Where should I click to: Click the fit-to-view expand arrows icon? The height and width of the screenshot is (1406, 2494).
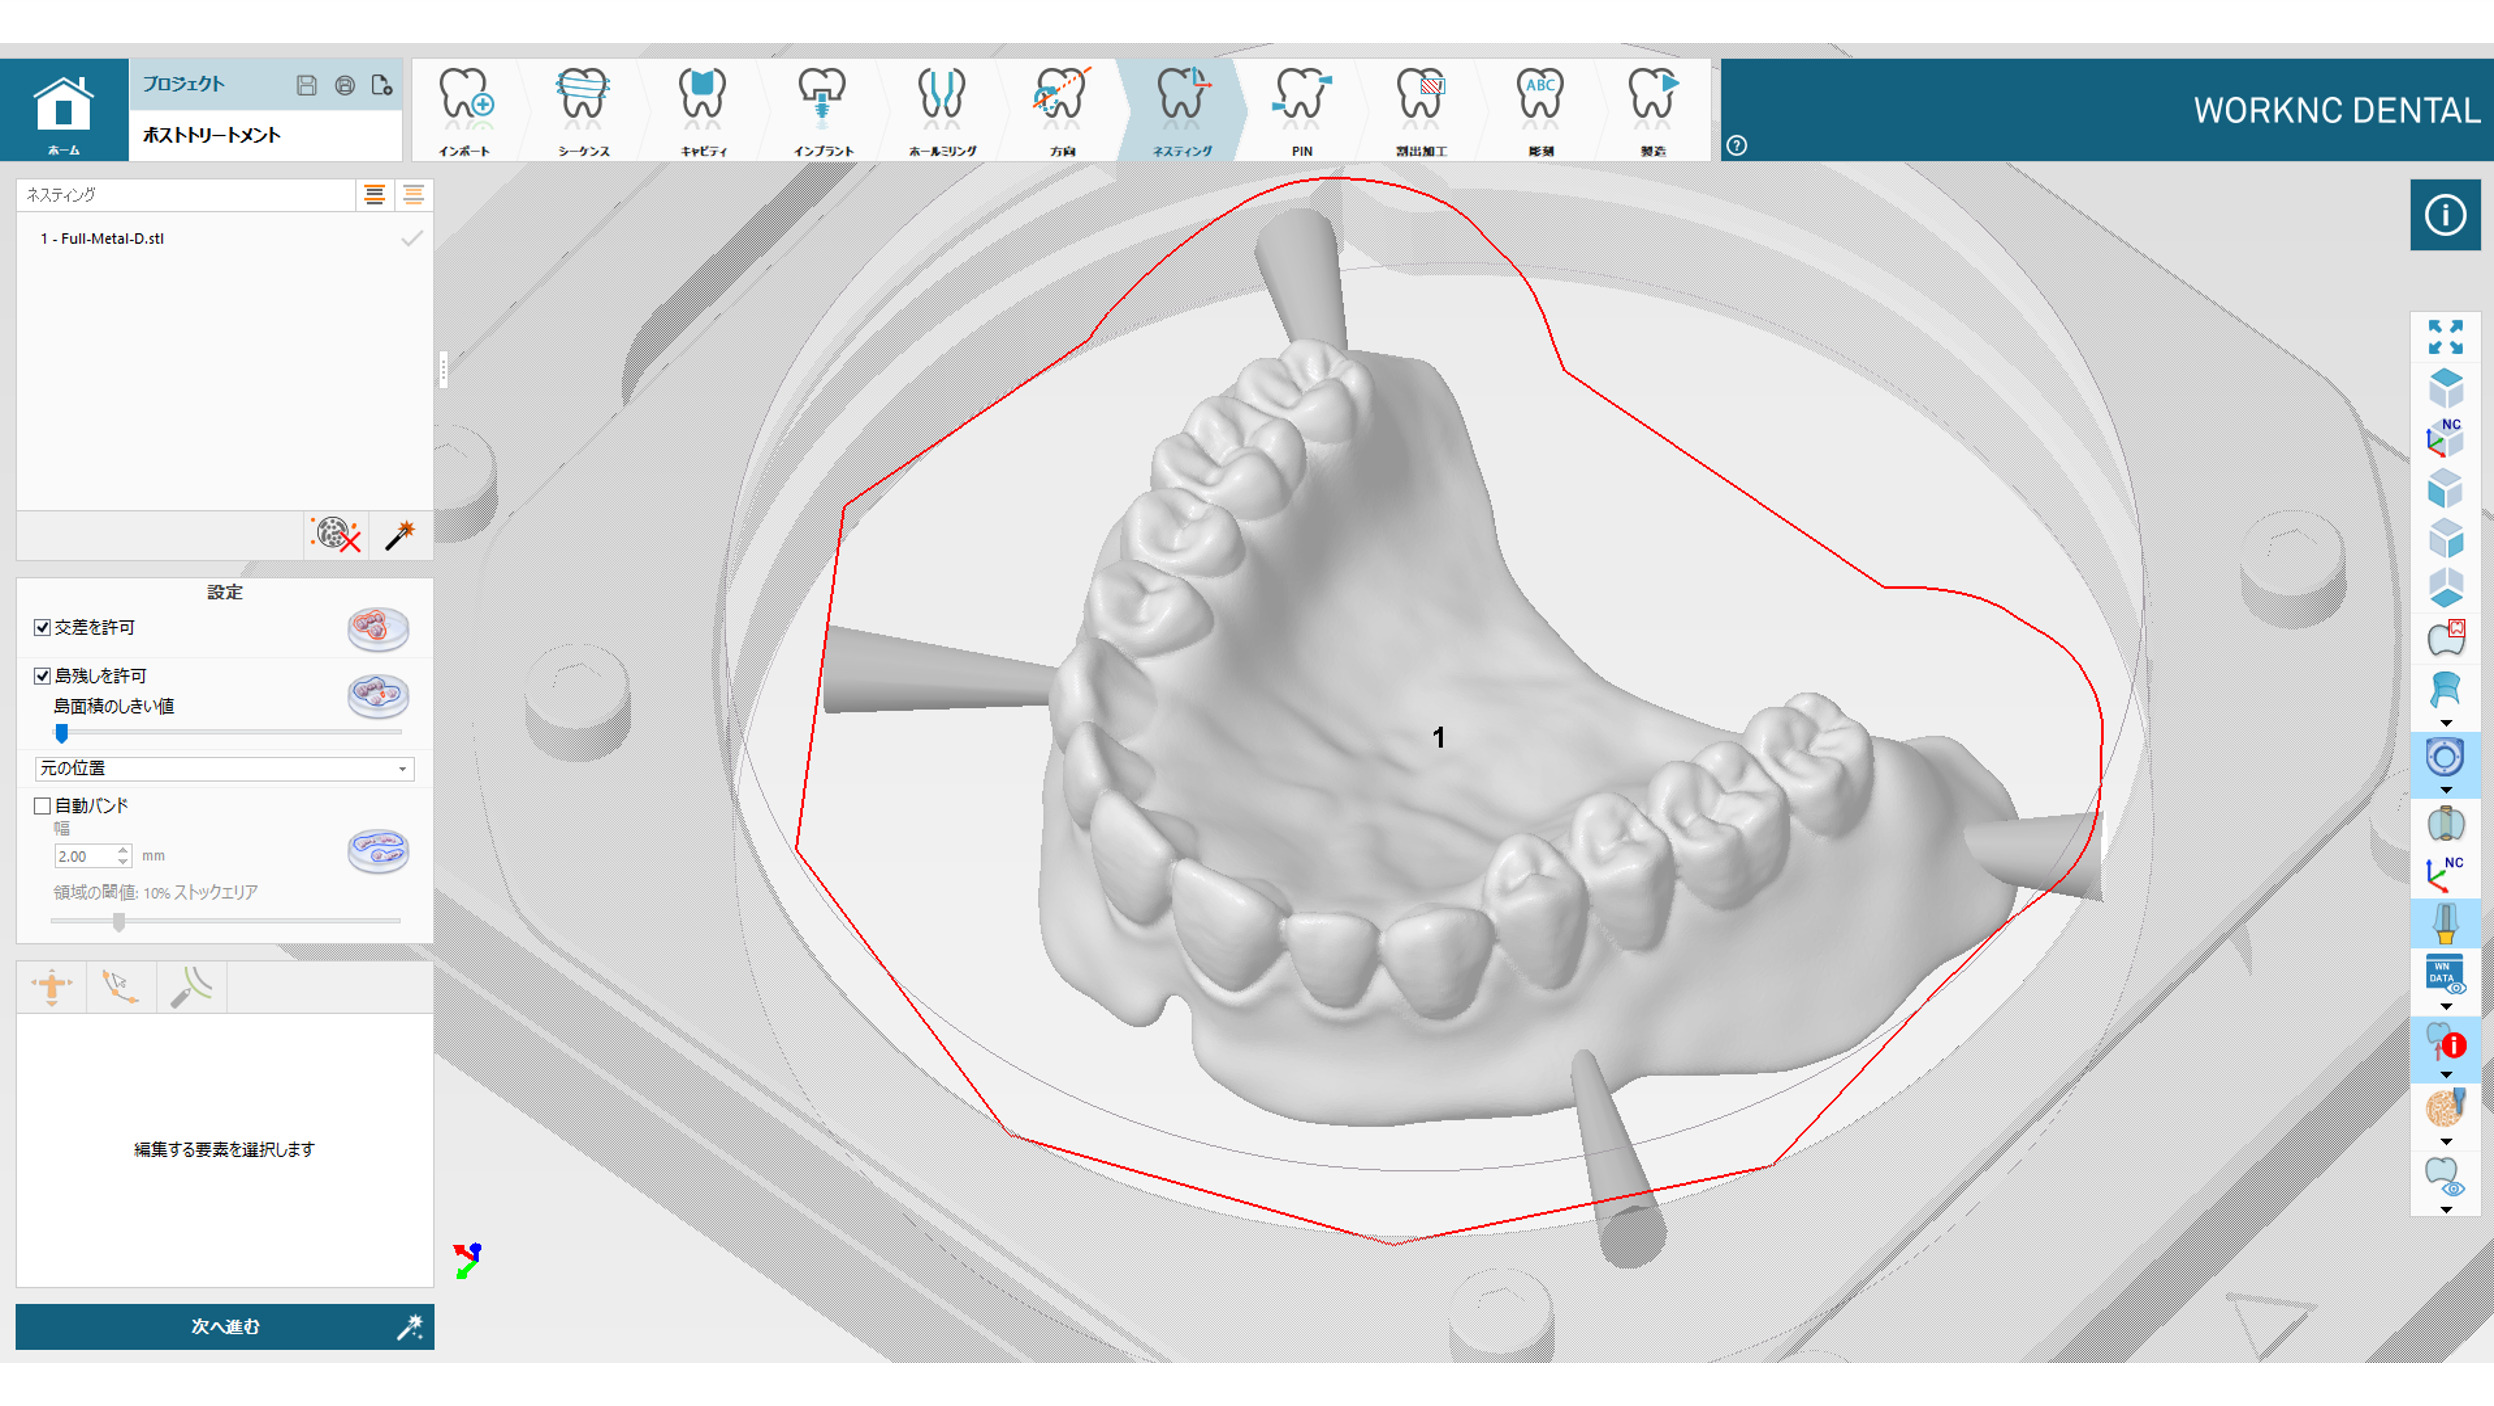[x=2446, y=337]
